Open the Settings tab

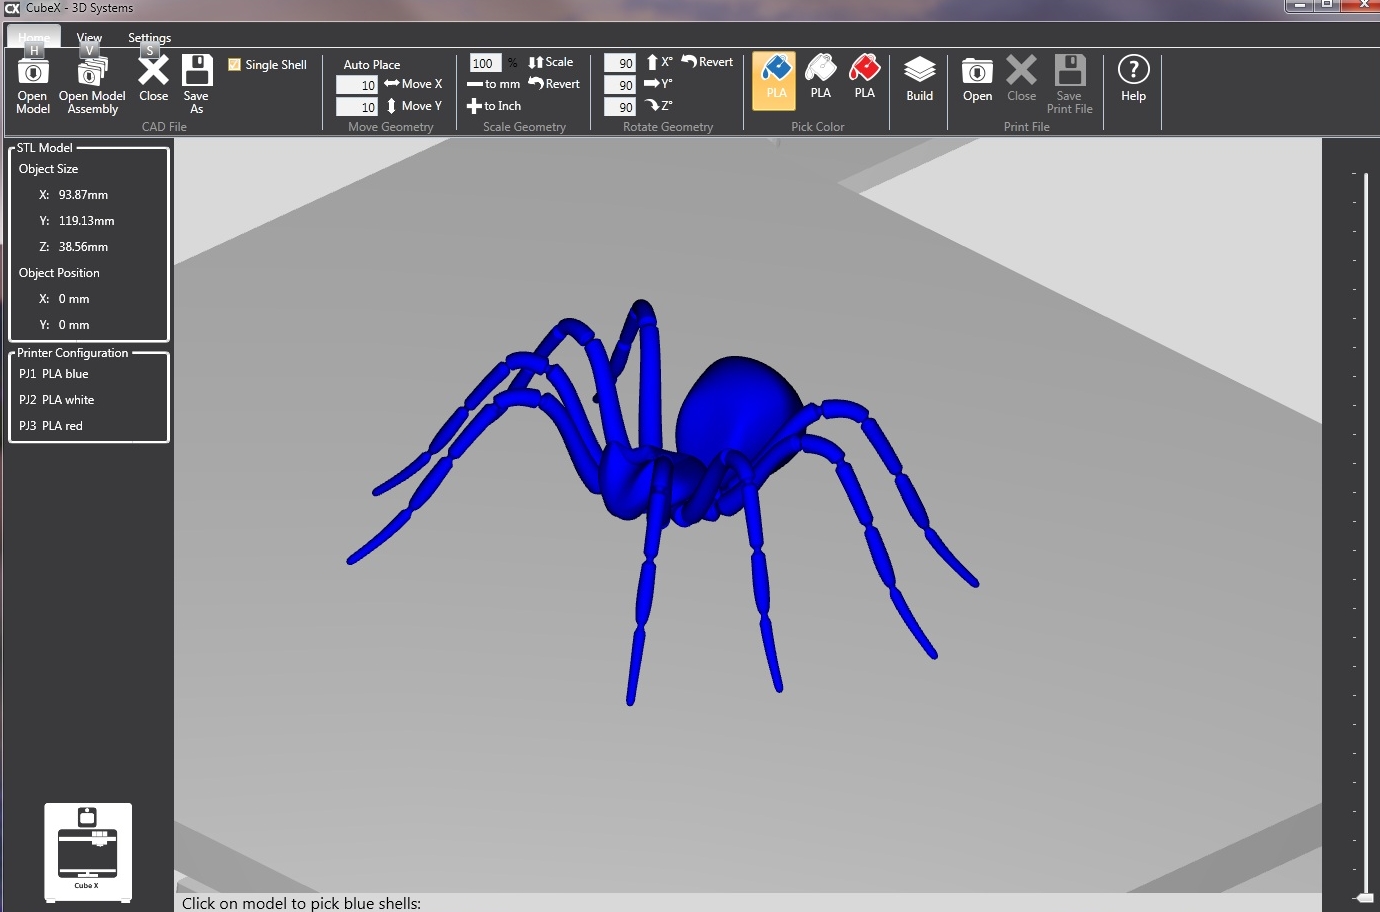pyautogui.click(x=148, y=37)
